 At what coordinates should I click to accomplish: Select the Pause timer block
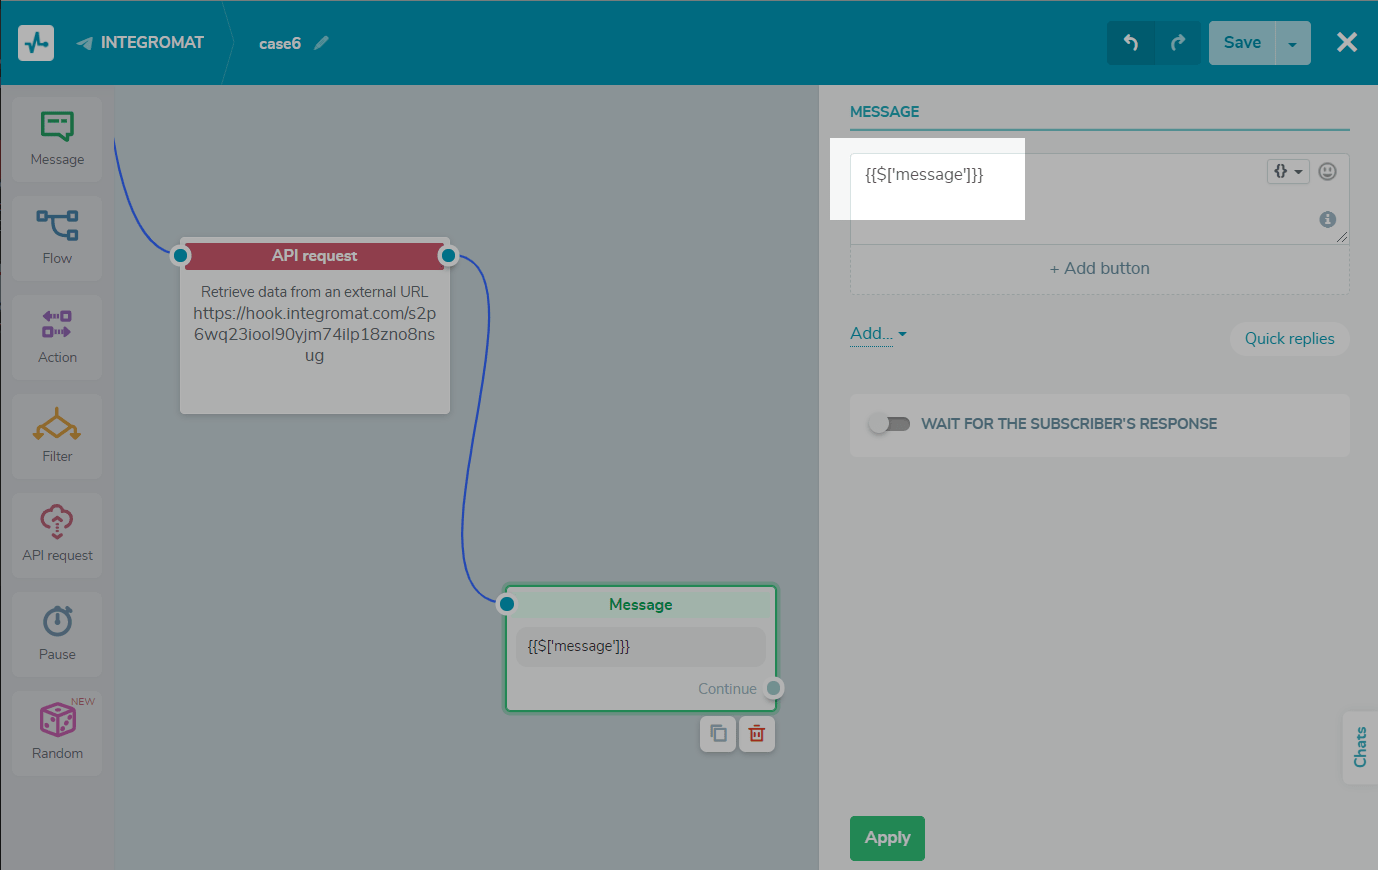point(57,634)
